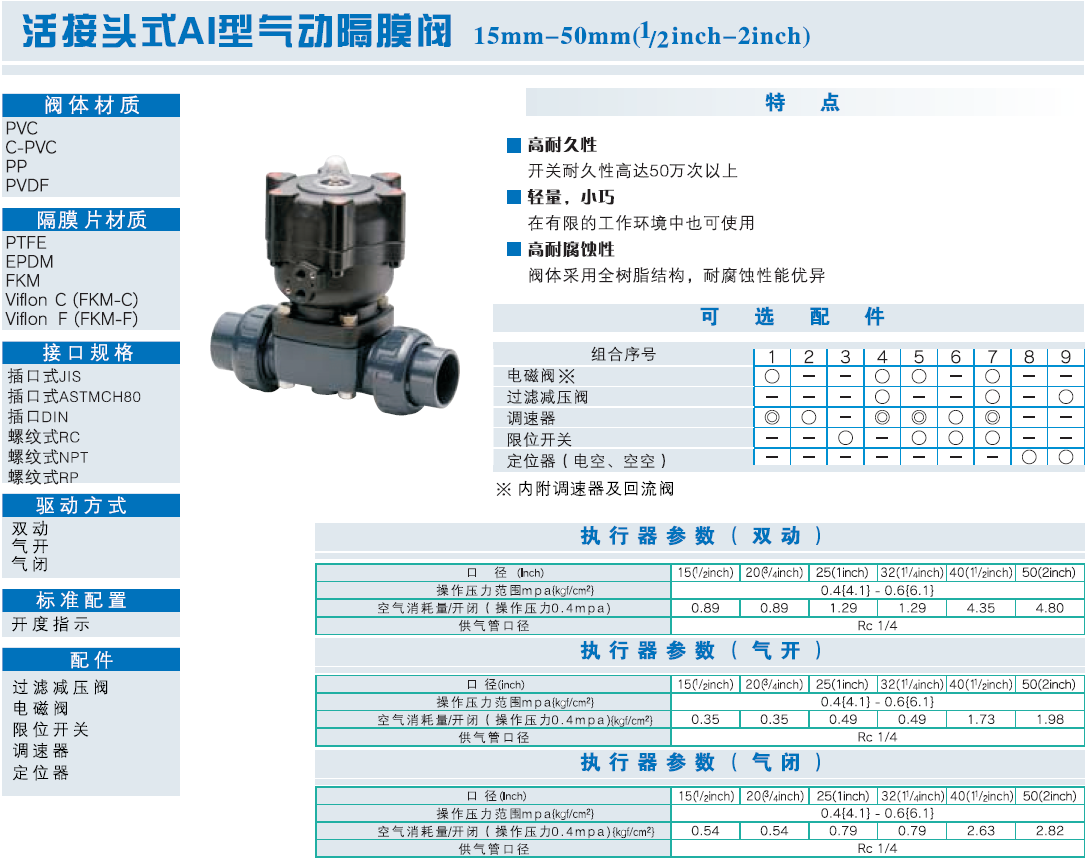Select the 限位开关 circle under combination 3

tap(845, 439)
